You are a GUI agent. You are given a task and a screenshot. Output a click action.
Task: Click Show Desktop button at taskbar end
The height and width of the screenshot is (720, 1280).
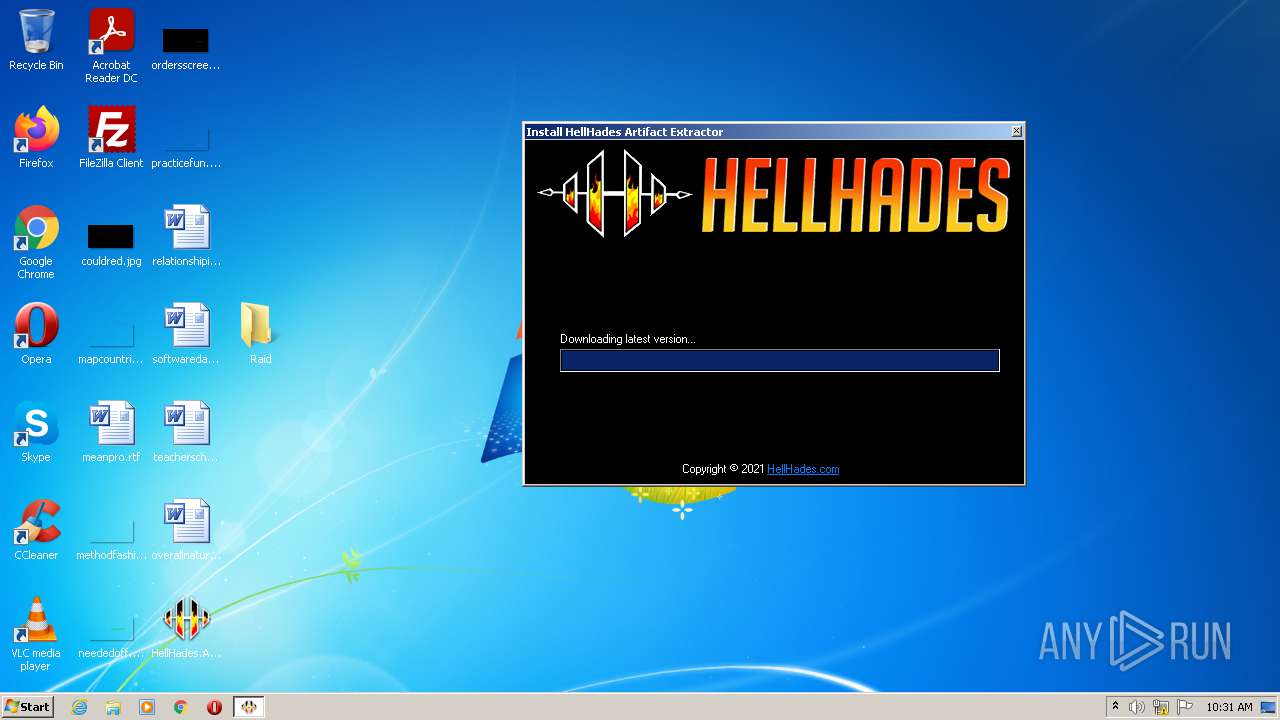pos(1269,707)
